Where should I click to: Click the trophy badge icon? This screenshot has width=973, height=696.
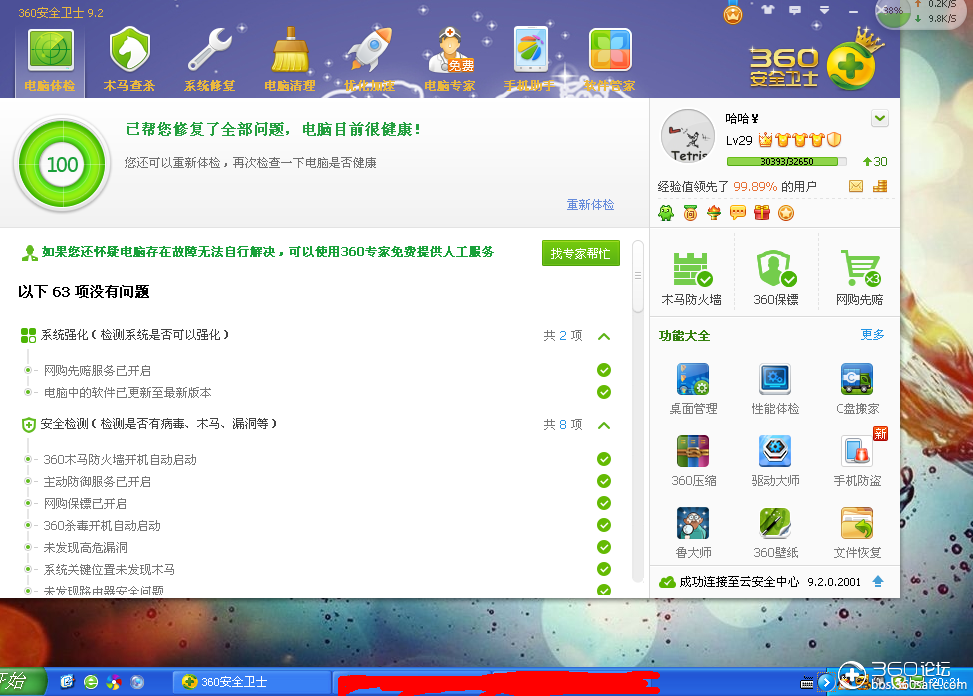pyautogui.click(x=714, y=213)
